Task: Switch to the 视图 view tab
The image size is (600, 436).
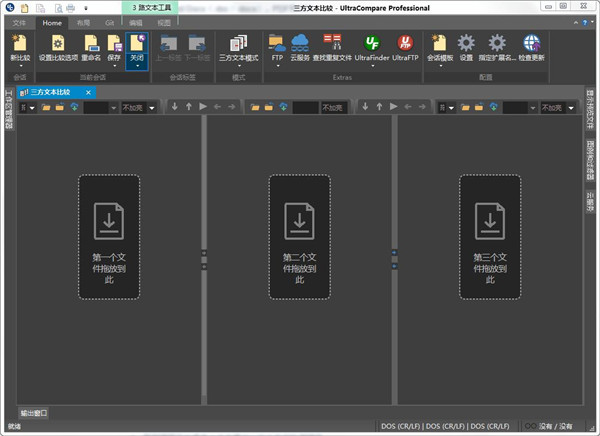Action: point(164,23)
